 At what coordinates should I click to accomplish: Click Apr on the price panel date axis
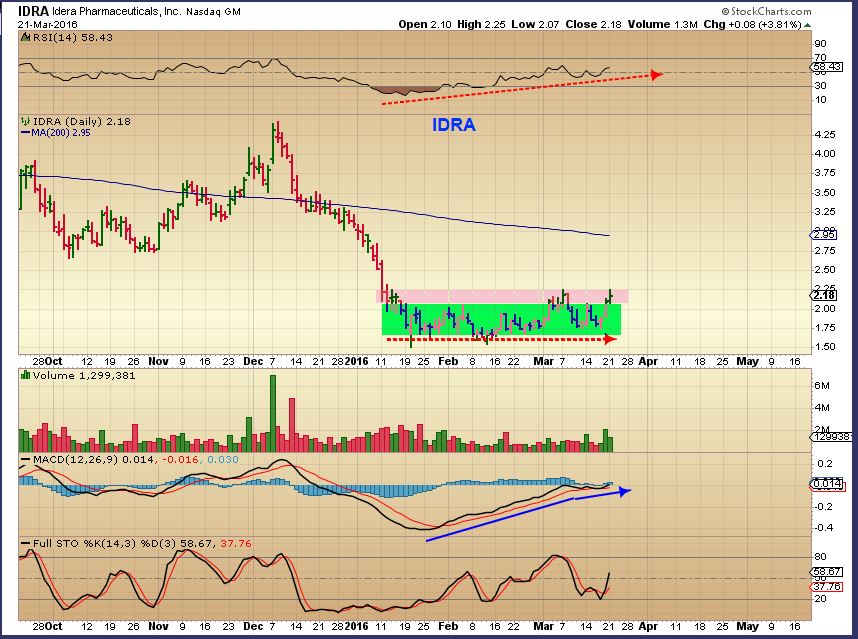[648, 362]
